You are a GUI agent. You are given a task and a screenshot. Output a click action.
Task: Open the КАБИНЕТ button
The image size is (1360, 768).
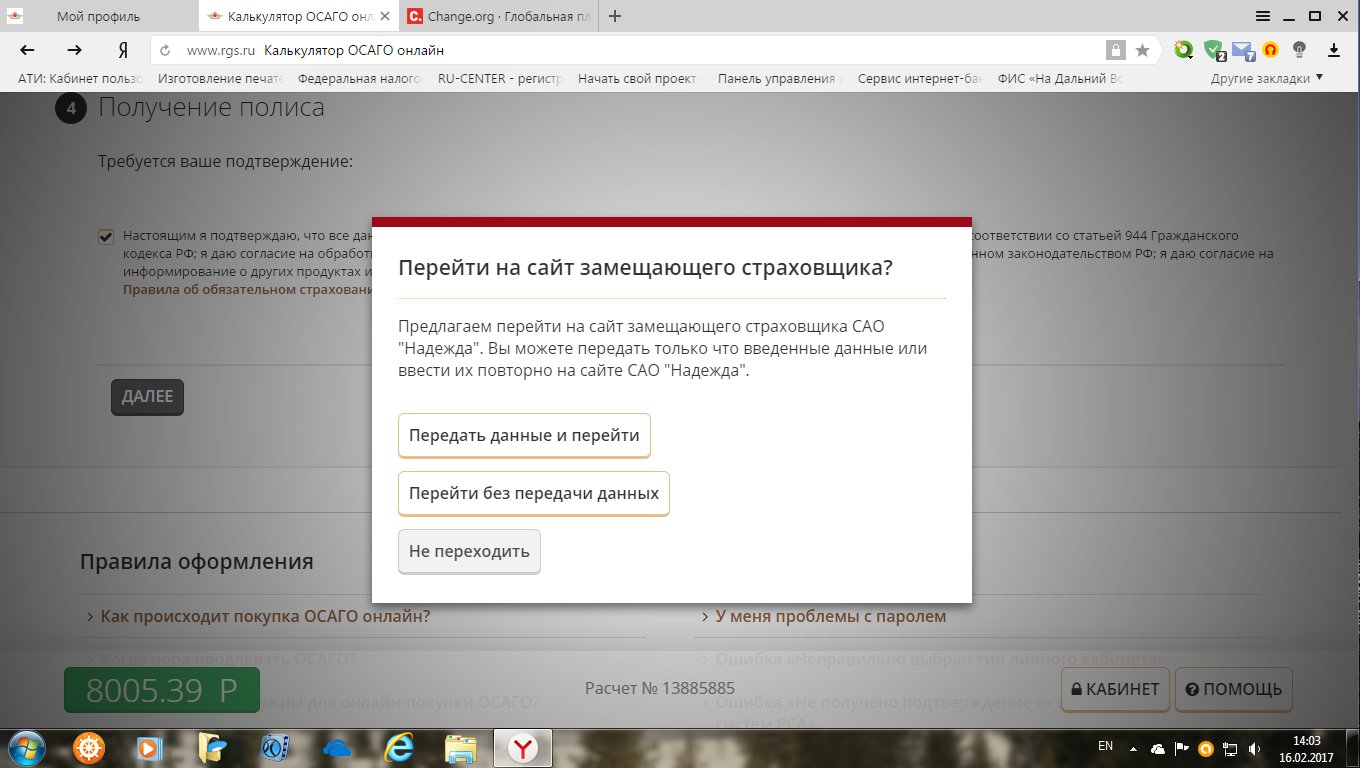coord(1115,689)
